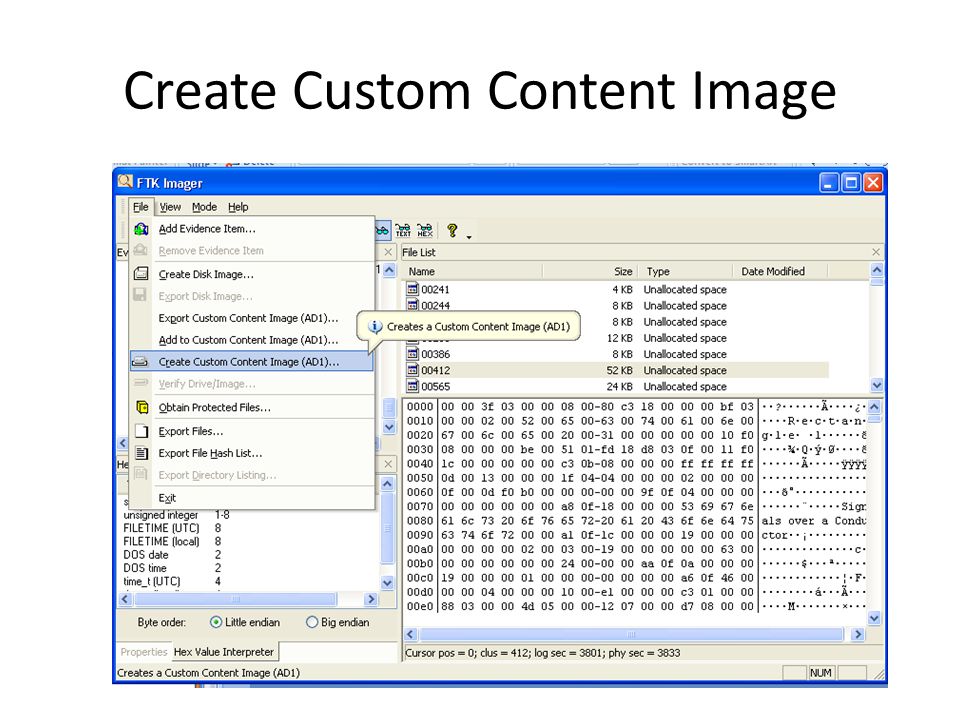Choose Obtain Protected Files menu entry
This screenshot has width=960, height=720.
(252, 407)
